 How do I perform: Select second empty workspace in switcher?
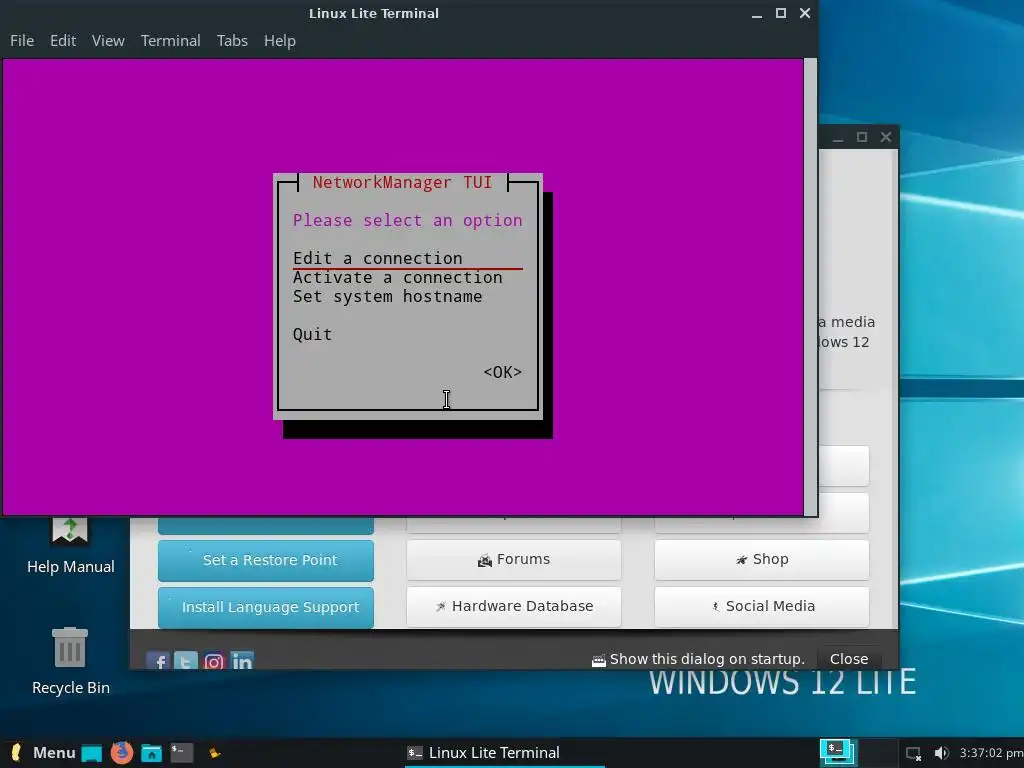click(x=876, y=753)
